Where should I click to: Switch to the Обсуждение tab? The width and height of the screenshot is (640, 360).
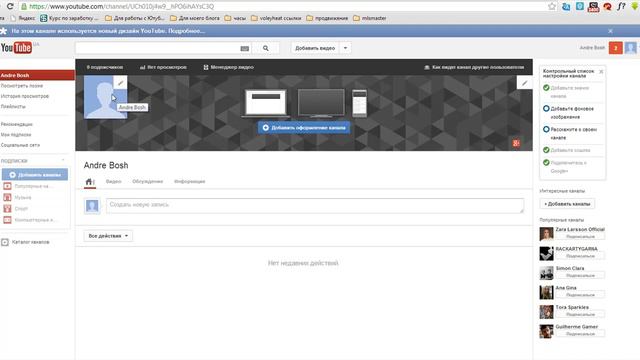click(147, 182)
